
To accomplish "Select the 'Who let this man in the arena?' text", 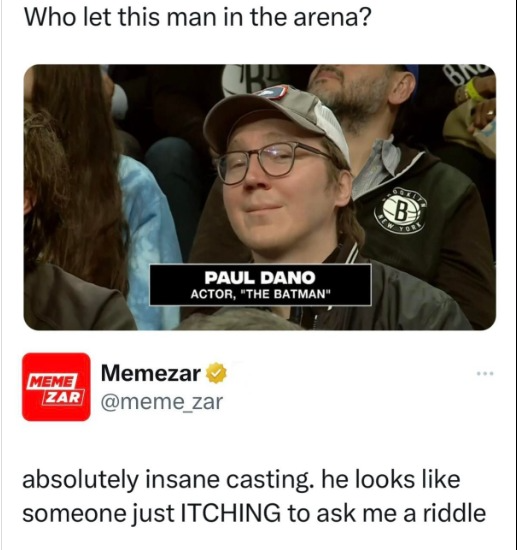I will [x=197, y=18].
